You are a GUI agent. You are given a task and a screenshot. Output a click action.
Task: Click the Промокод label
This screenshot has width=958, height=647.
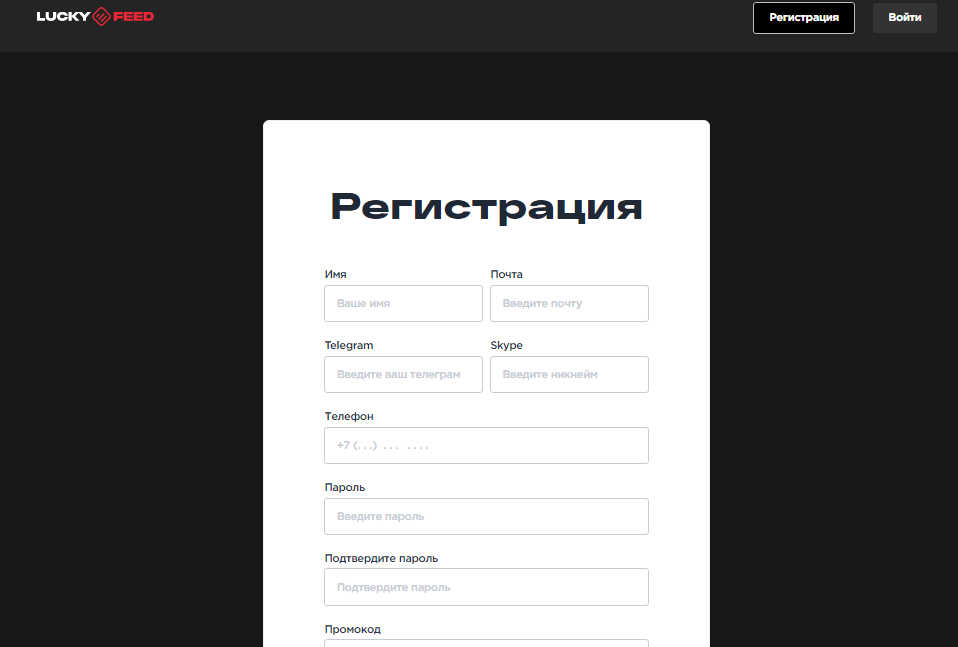click(353, 629)
